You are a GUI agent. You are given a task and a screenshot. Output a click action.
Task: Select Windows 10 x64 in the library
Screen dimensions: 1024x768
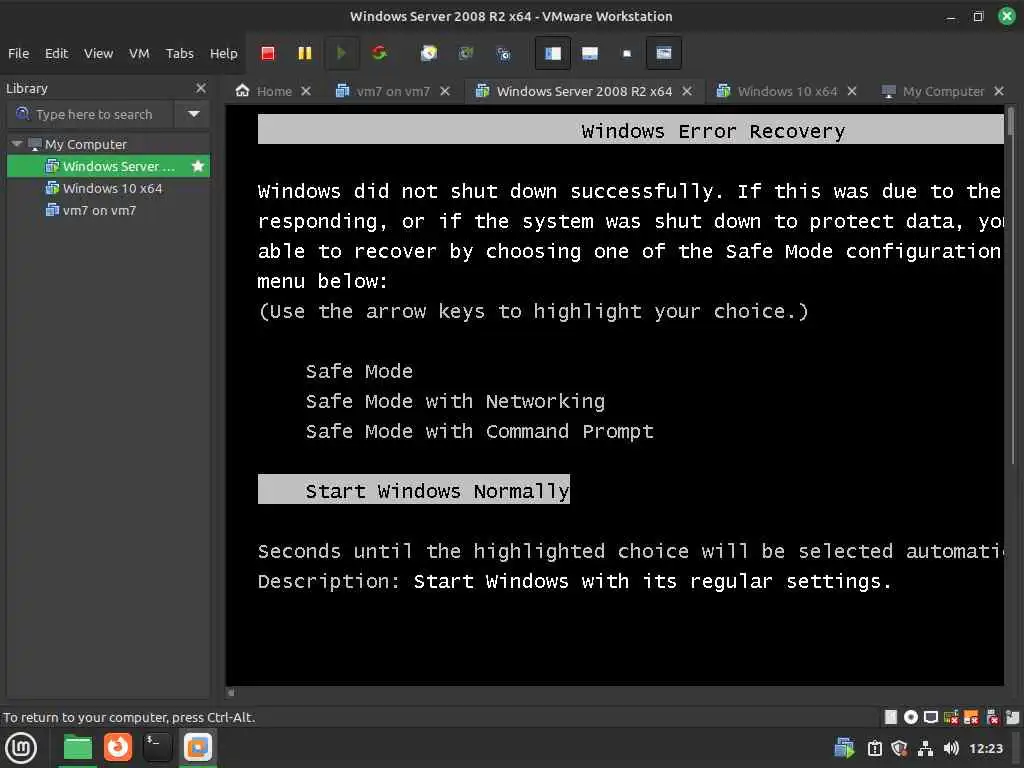point(108,188)
